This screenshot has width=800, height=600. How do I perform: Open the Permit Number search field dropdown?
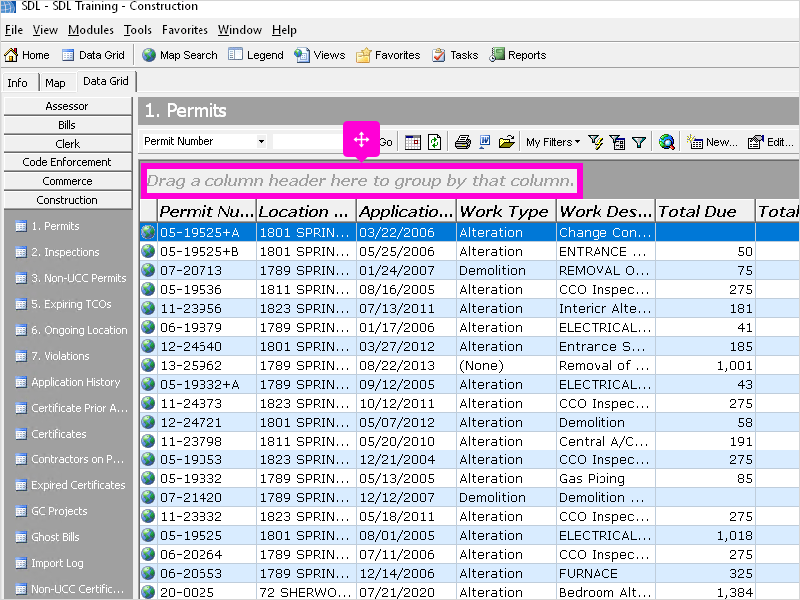coord(261,141)
